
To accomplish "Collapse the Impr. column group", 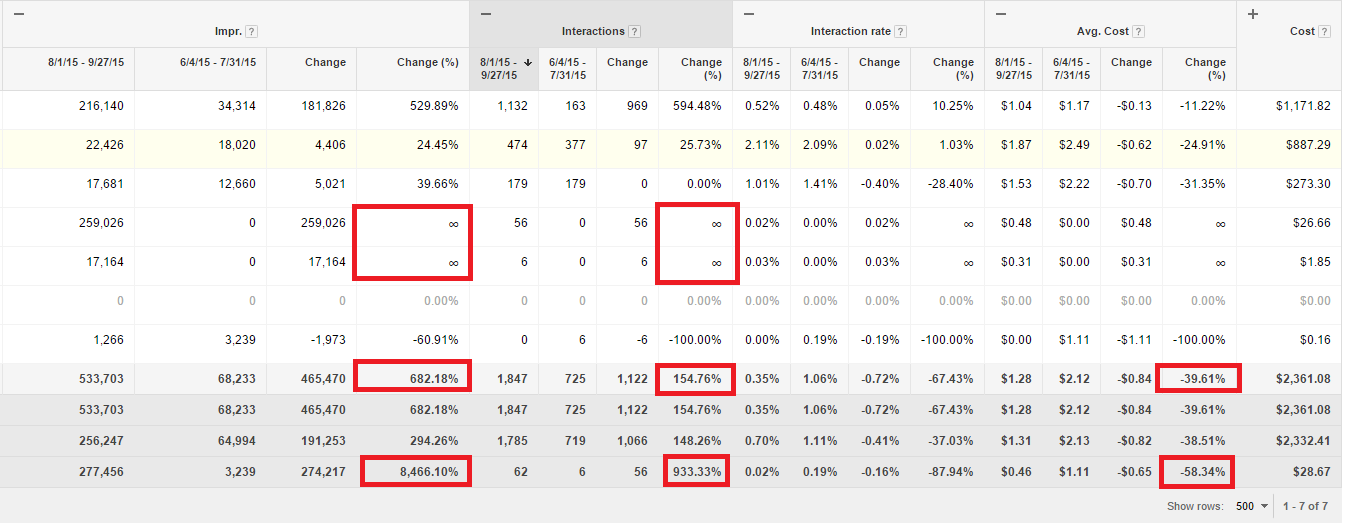I will pos(18,13).
